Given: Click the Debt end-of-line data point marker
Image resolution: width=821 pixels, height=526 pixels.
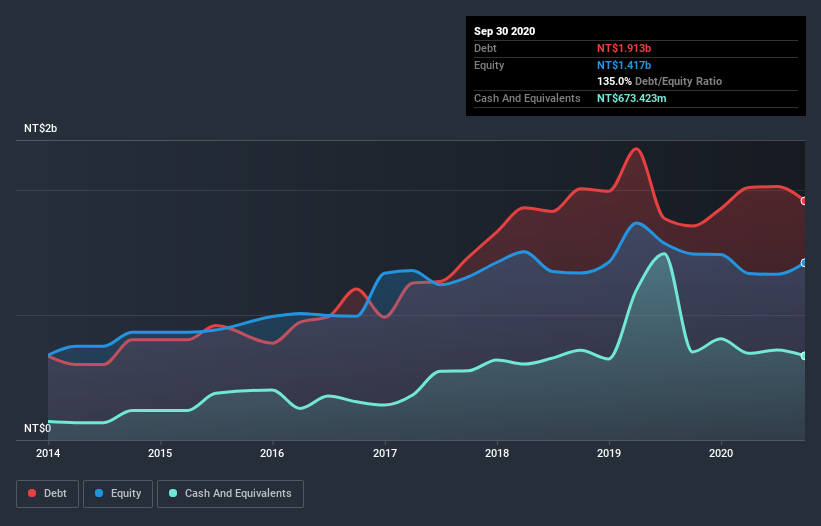Looking at the screenshot, I should (x=804, y=201).
